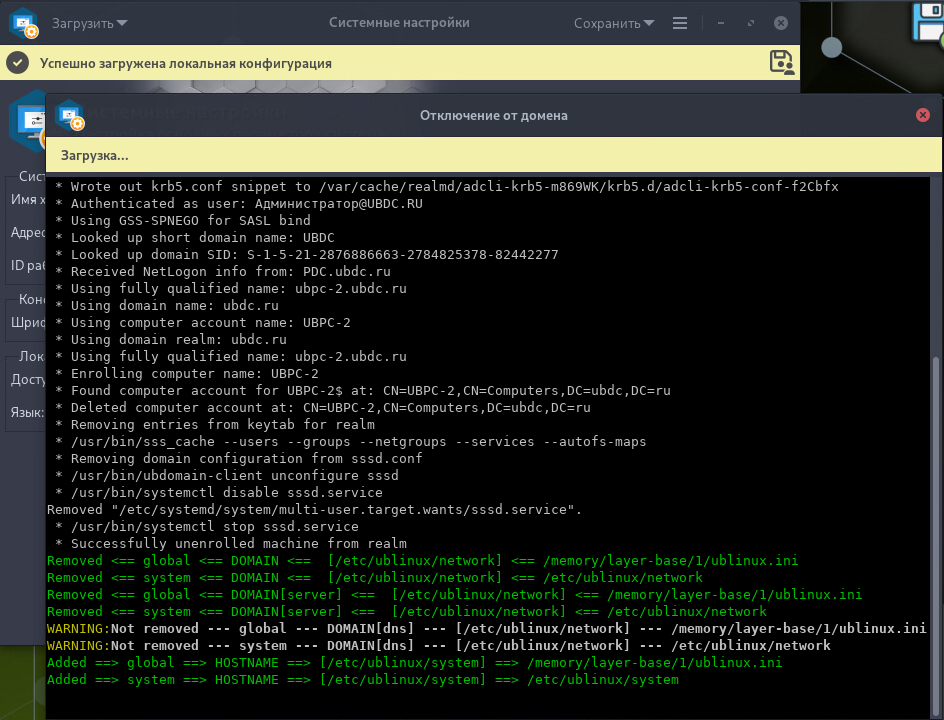This screenshot has width=944, height=720.
Task: Expand the Сохранить dropdown menu
Action: click(x=614, y=23)
